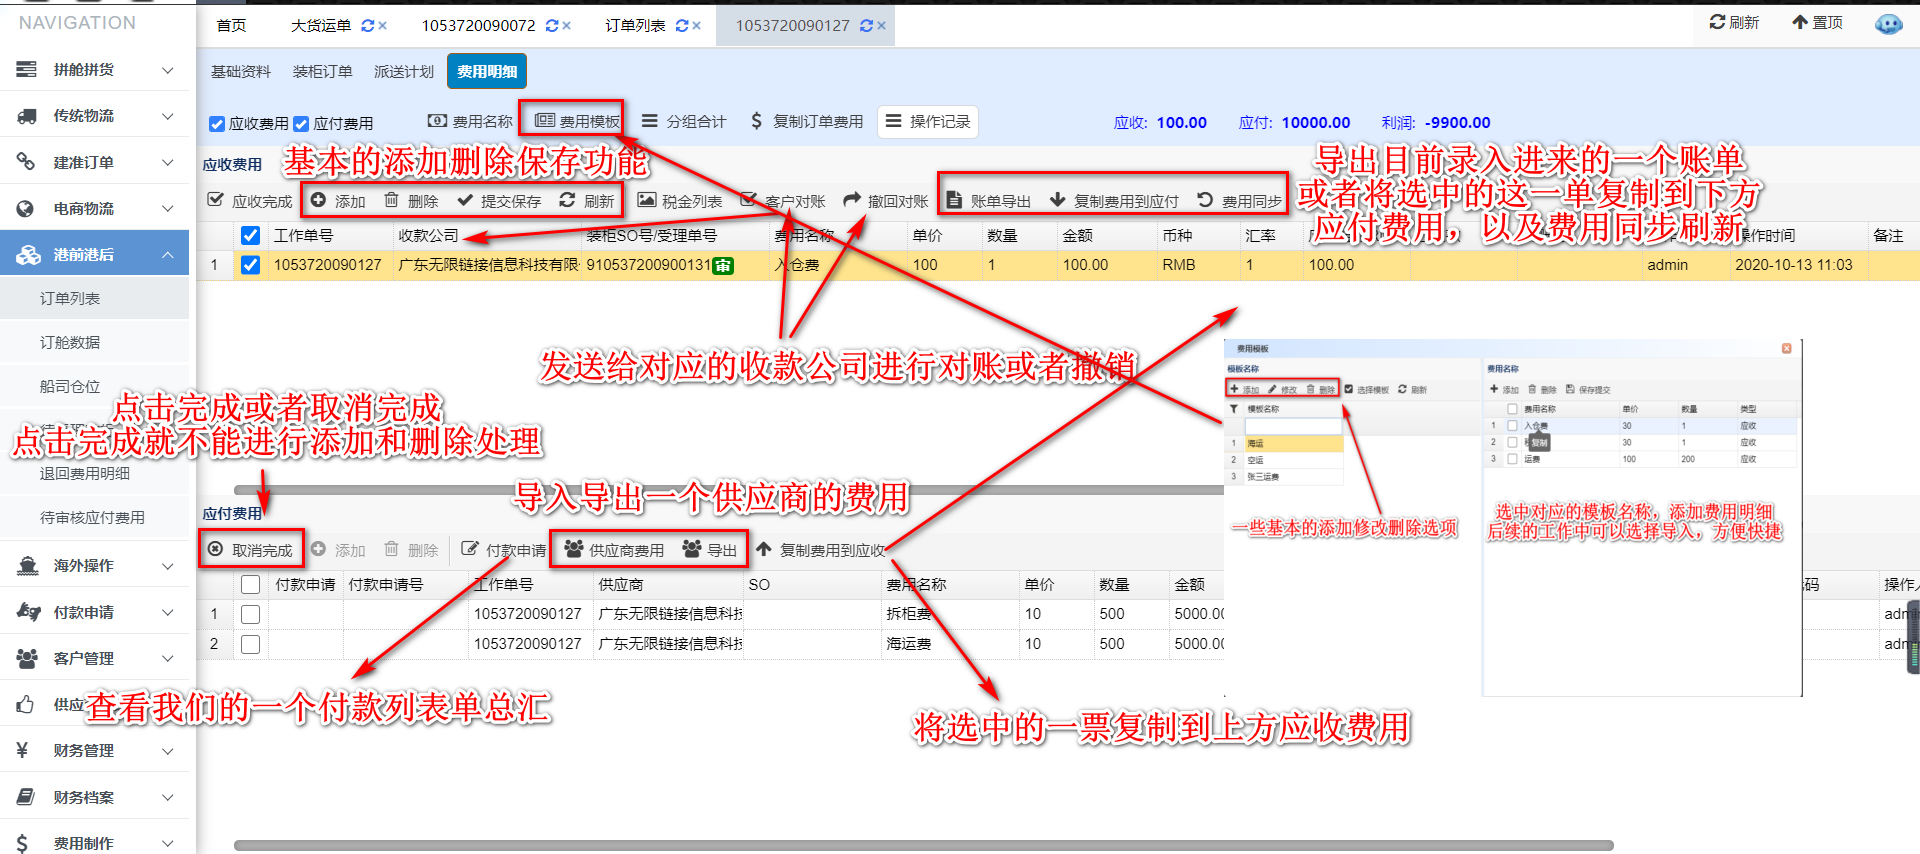Screen dimensions: 1920x854
Task: Click 复制费用到应付 down-arrow icon
Action: tap(1057, 200)
